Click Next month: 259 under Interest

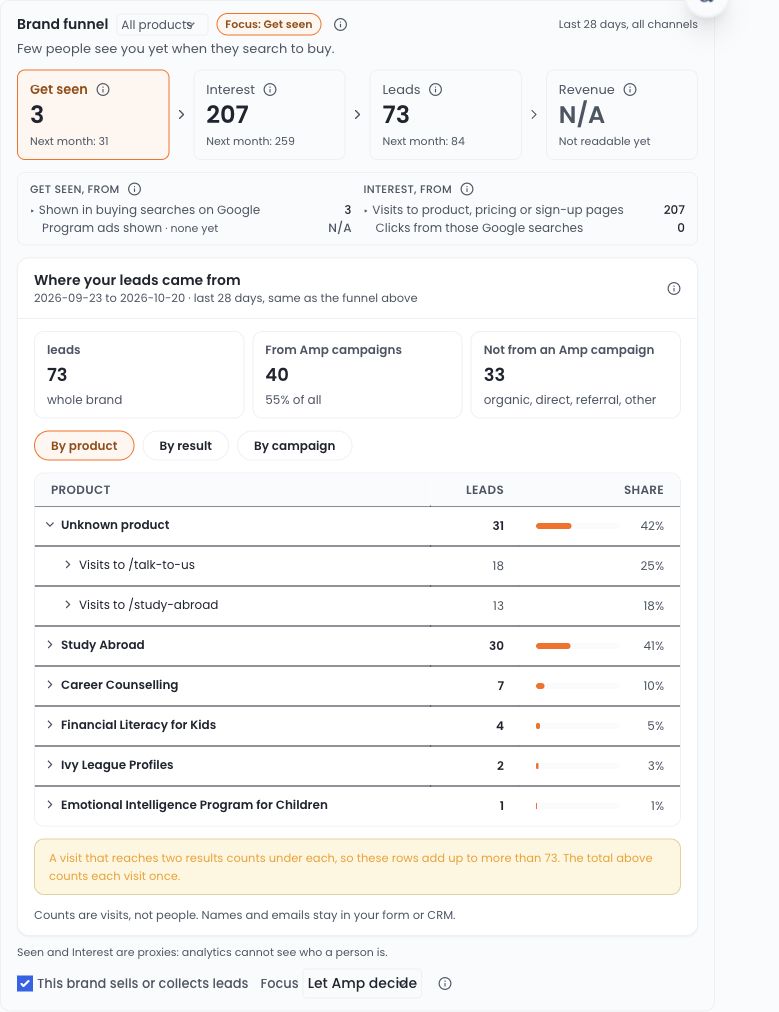point(250,141)
